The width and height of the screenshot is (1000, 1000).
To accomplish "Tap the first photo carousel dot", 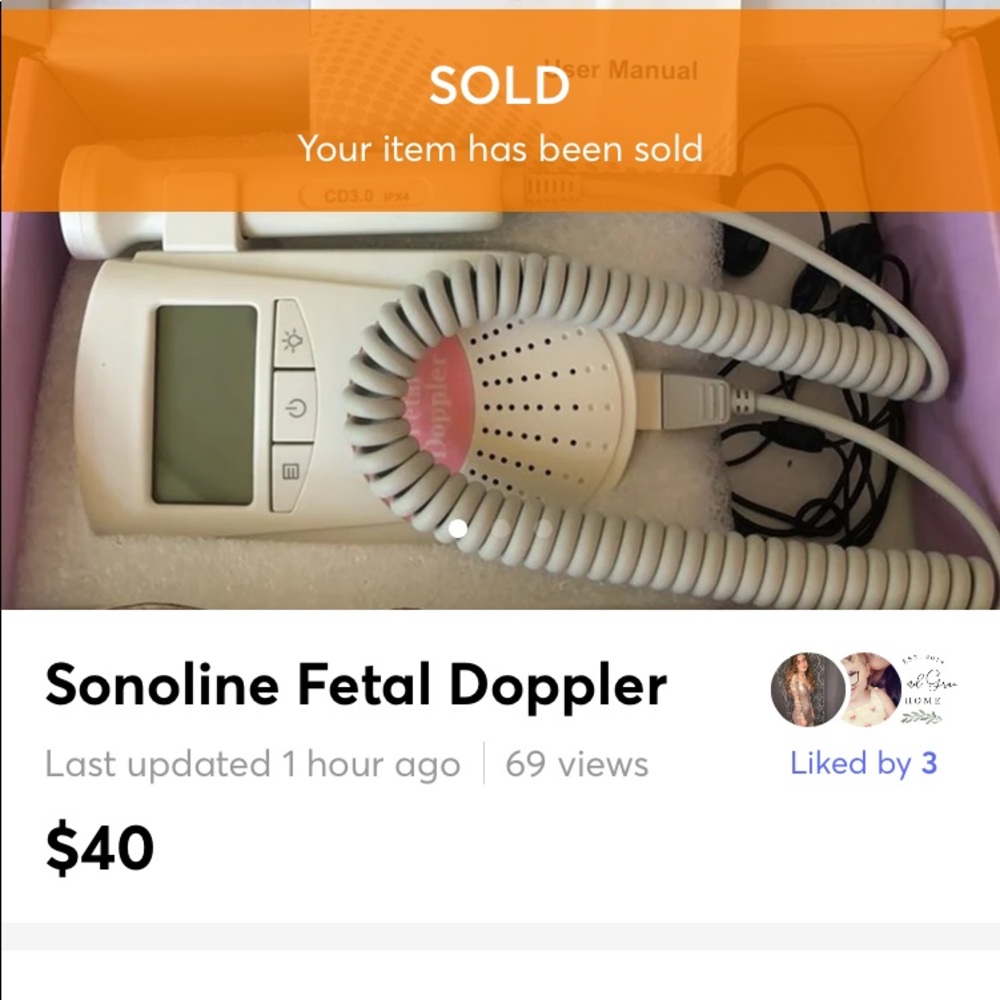I will (458, 528).
